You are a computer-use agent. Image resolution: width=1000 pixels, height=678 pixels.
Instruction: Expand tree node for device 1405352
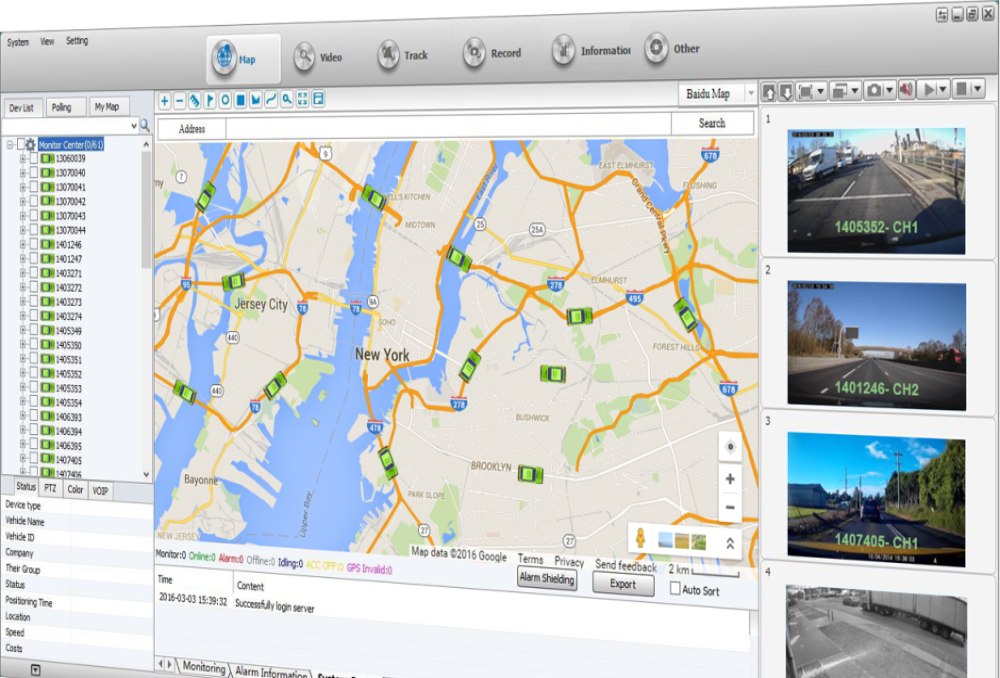23,373
